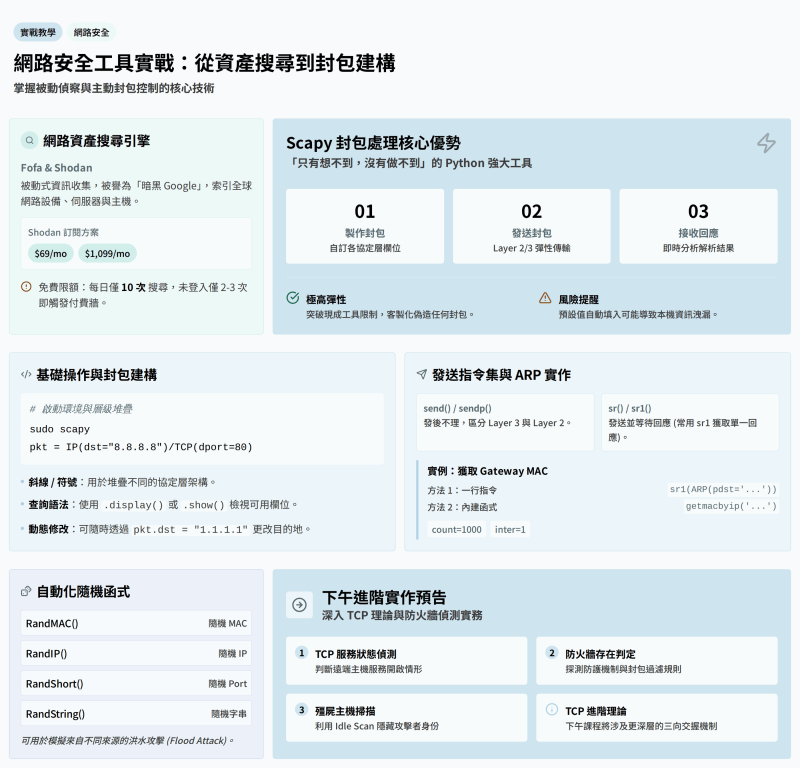Click the arrow circle icon beside 下午進階實作預告
Image resolution: width=800 pixels, height=768 pixels.
coord(299,605)
